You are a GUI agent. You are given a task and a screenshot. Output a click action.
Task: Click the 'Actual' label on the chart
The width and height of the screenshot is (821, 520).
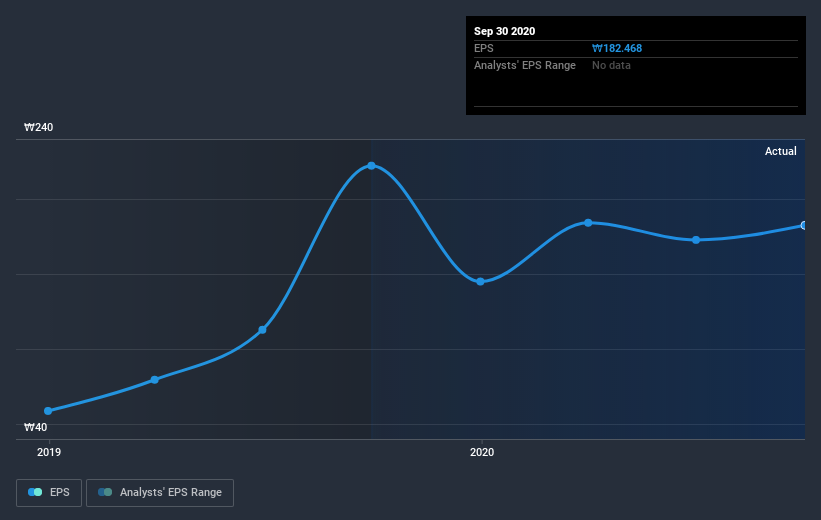[781, 151]
